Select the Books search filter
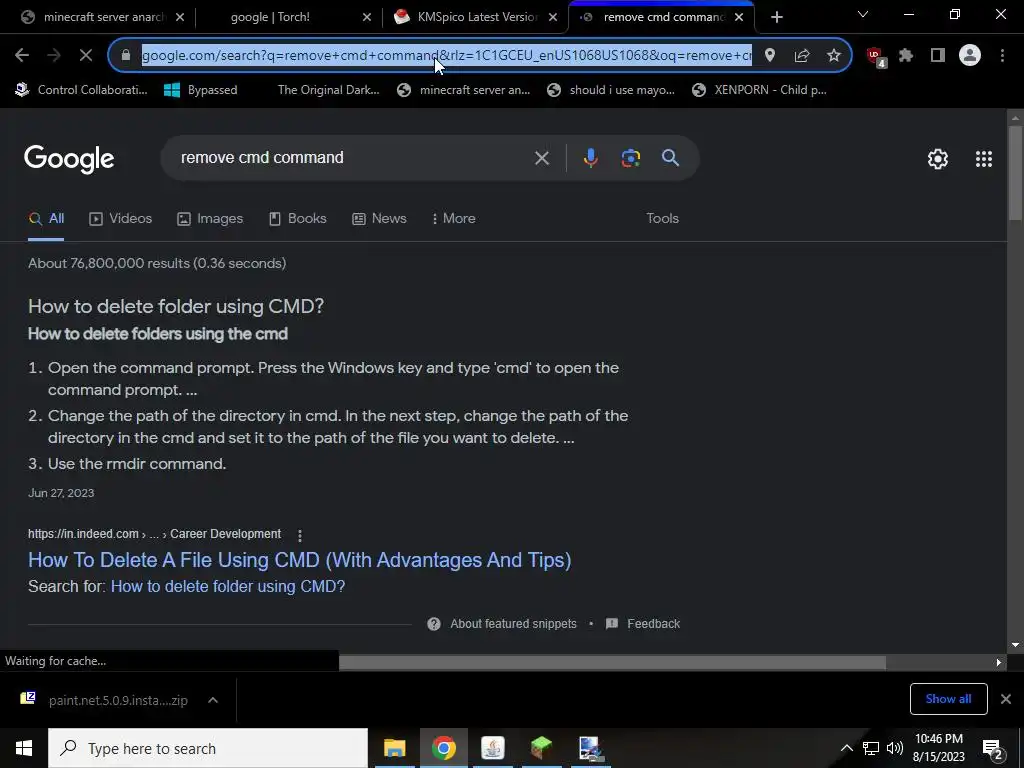The width and height of the screenshot is (1024, 768). click(298, 219)
